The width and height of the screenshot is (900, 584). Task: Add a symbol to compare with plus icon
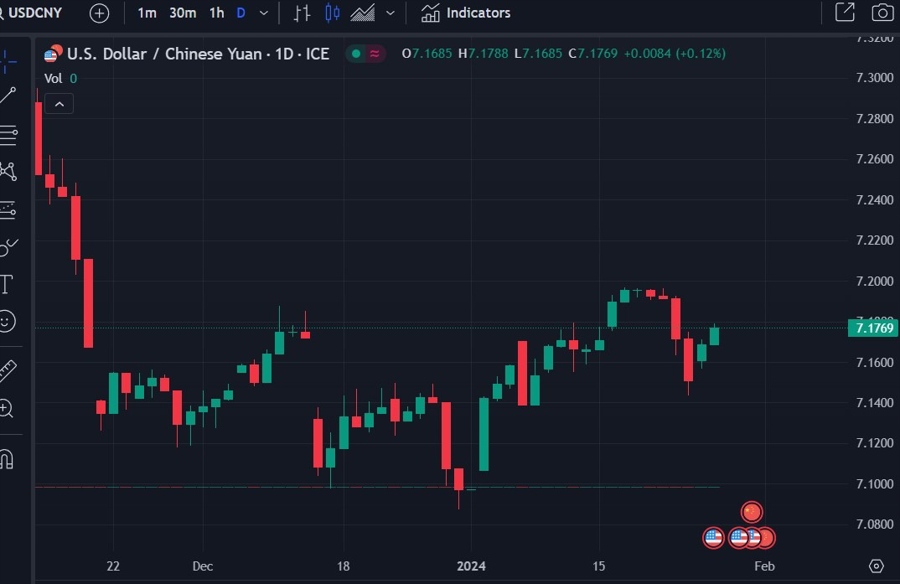coord(99,13)
